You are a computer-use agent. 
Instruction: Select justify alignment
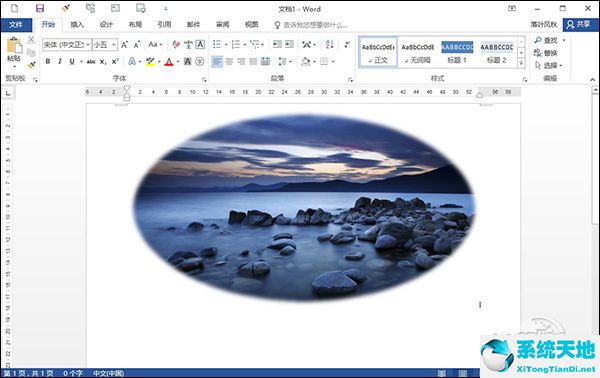253,61
